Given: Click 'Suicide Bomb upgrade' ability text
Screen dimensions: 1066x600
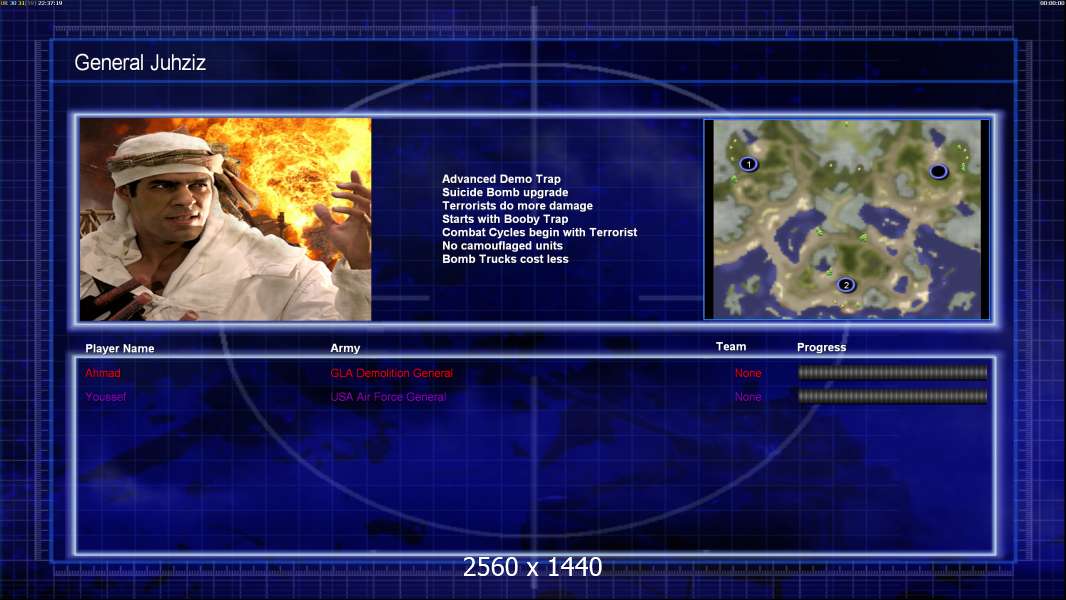Looking at the screenshot, I should tap(505, 192).
